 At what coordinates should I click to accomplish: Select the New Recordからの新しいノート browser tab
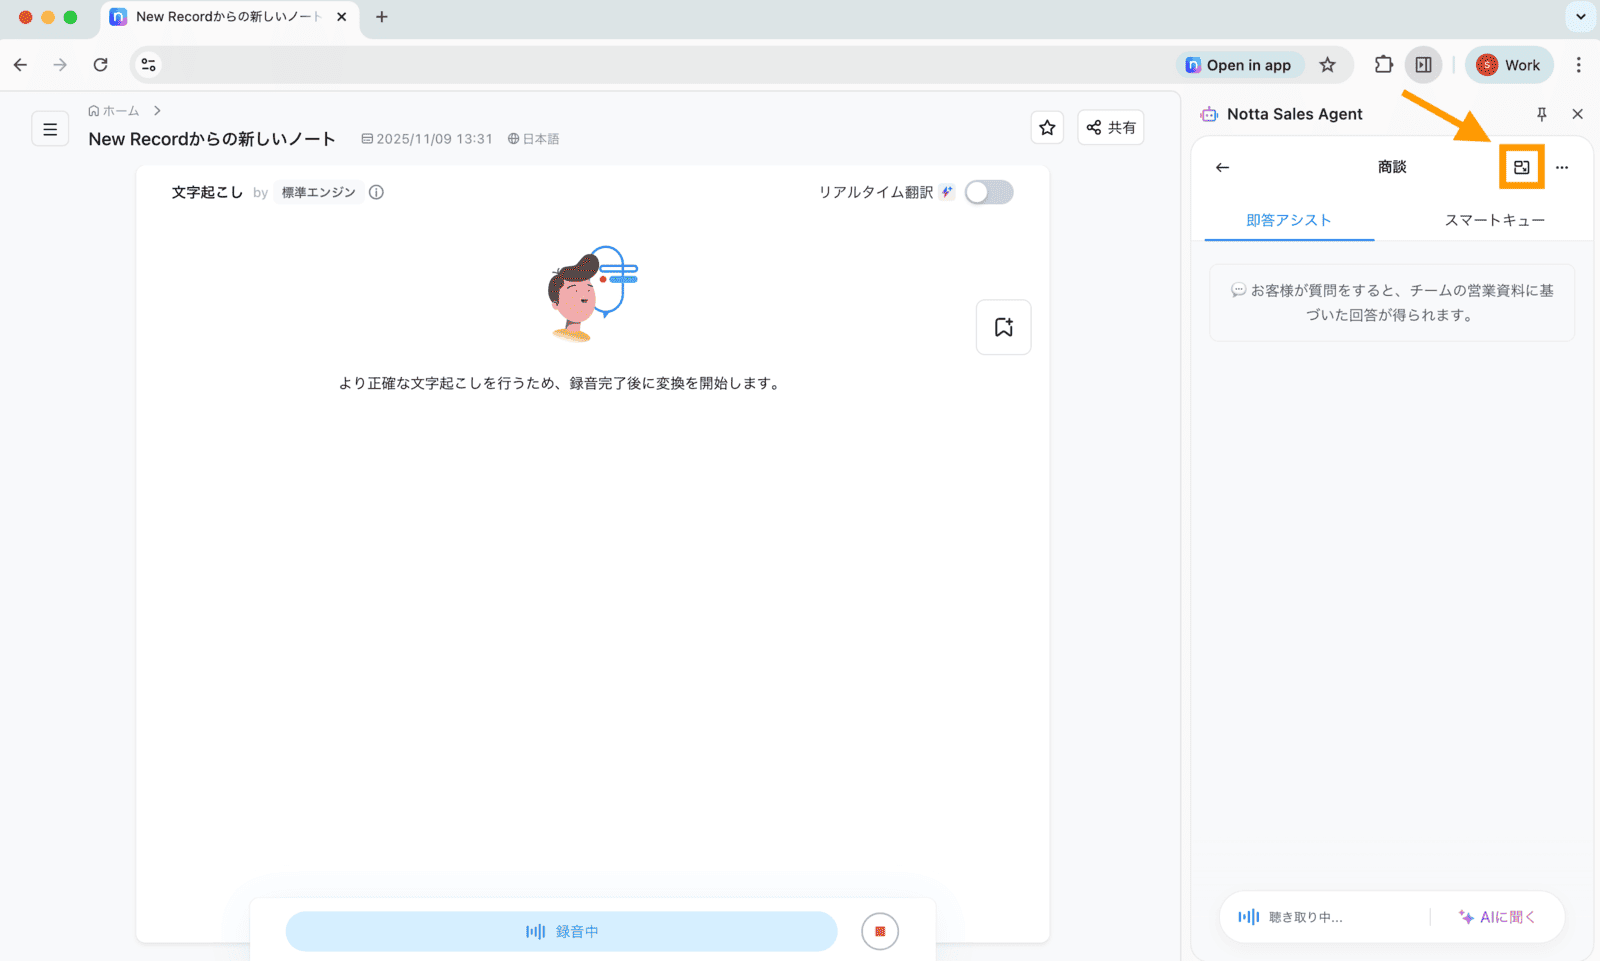pyautogui.click(x=230, y=17)
